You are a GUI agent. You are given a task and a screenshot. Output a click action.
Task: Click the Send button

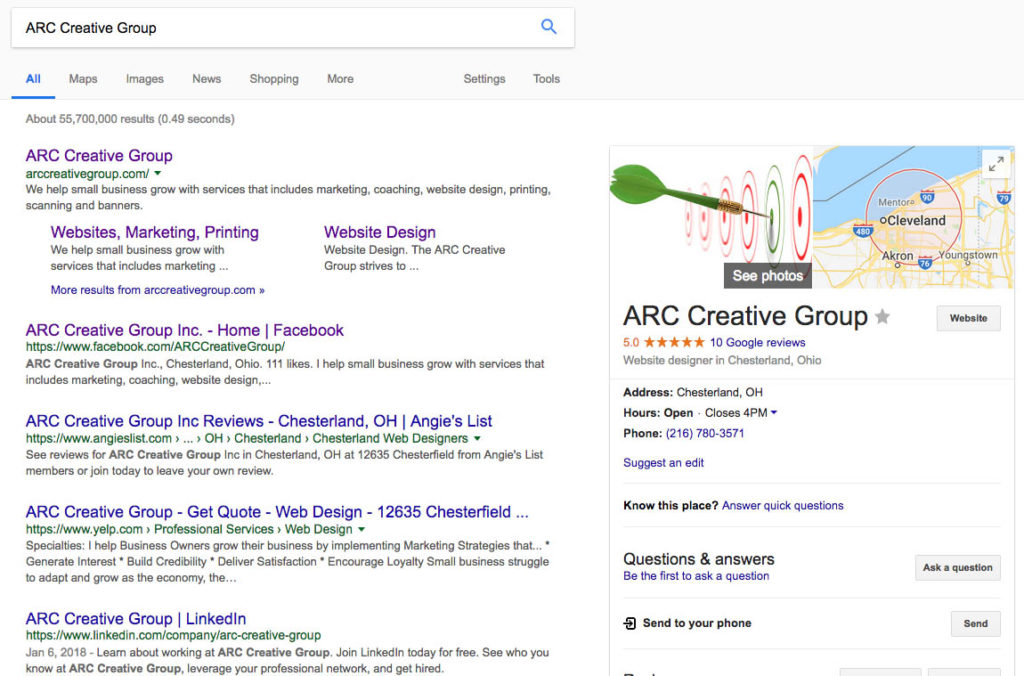pyautogui.click(x=975, y=624)
